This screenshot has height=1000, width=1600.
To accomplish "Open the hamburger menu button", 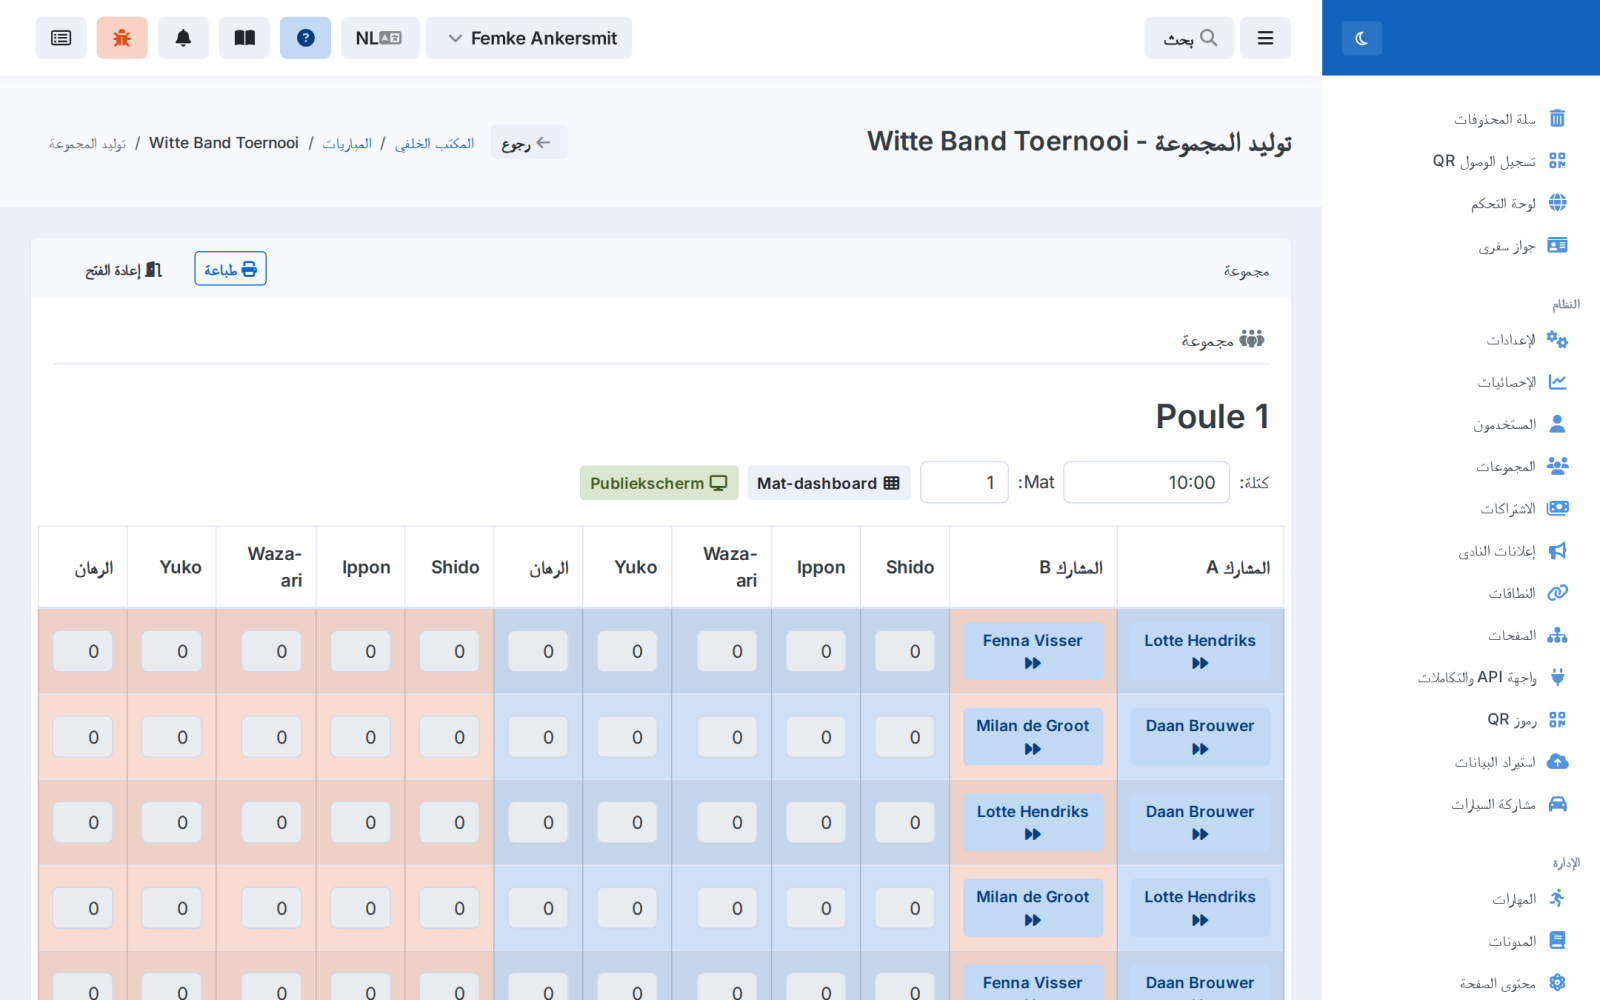I will tap(1265, 38).
